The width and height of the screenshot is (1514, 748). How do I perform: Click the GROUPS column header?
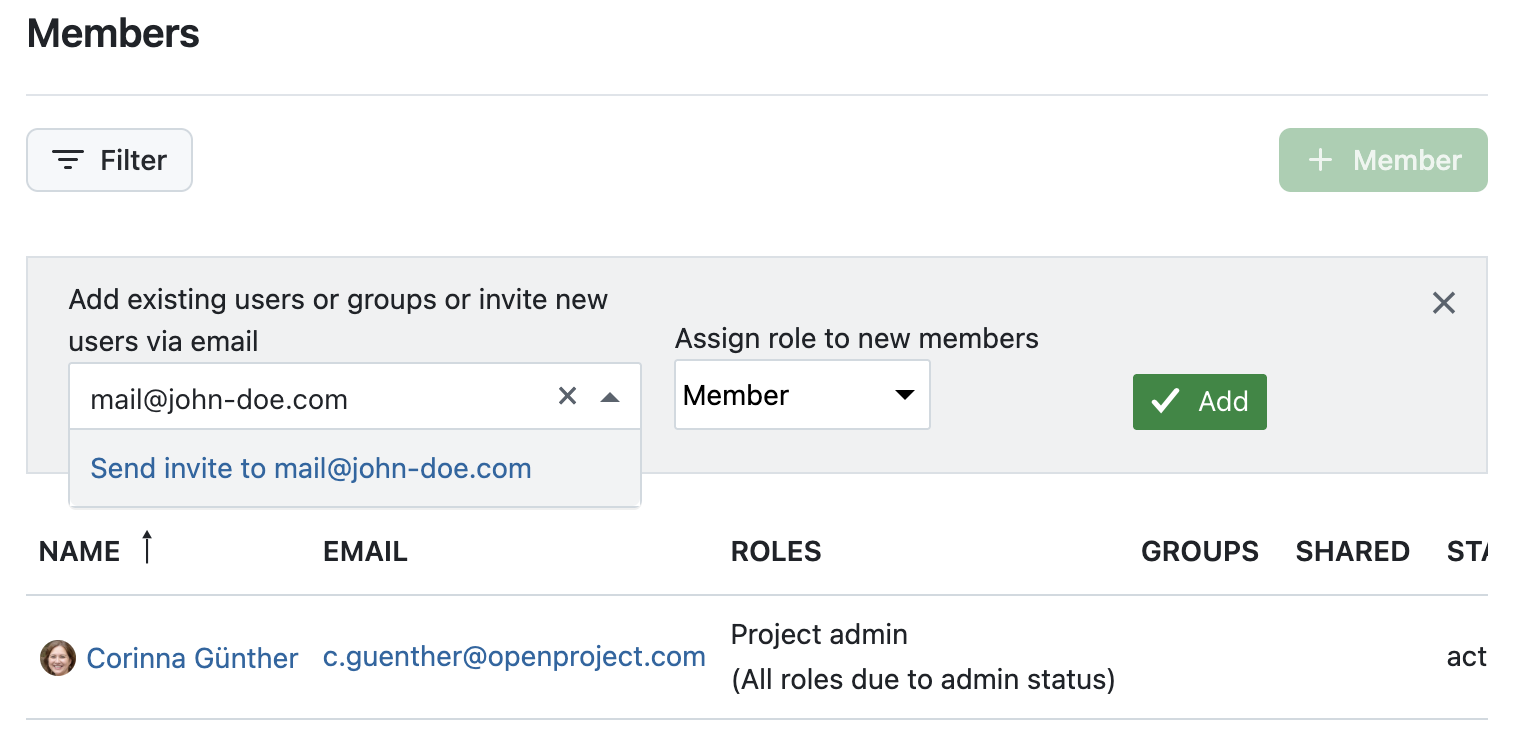tap(1199, 551)
